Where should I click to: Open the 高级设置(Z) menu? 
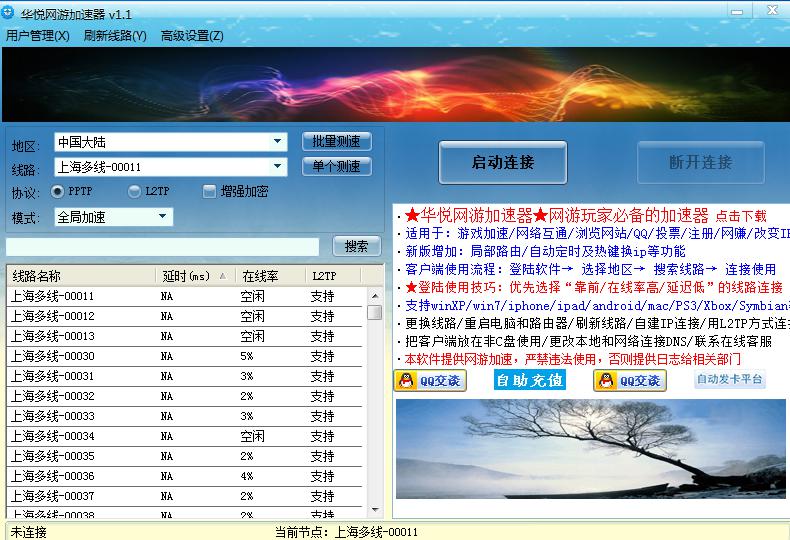click(x=192, y=36)
